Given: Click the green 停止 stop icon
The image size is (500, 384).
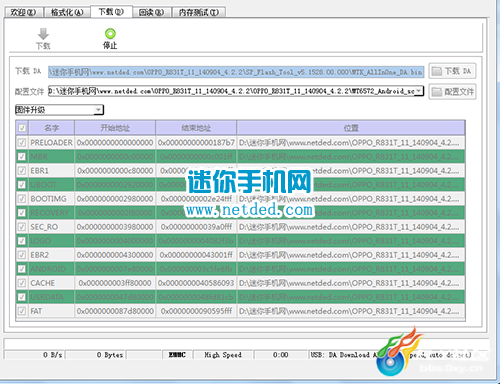Looking at the screenshot, I should (110, 34).
